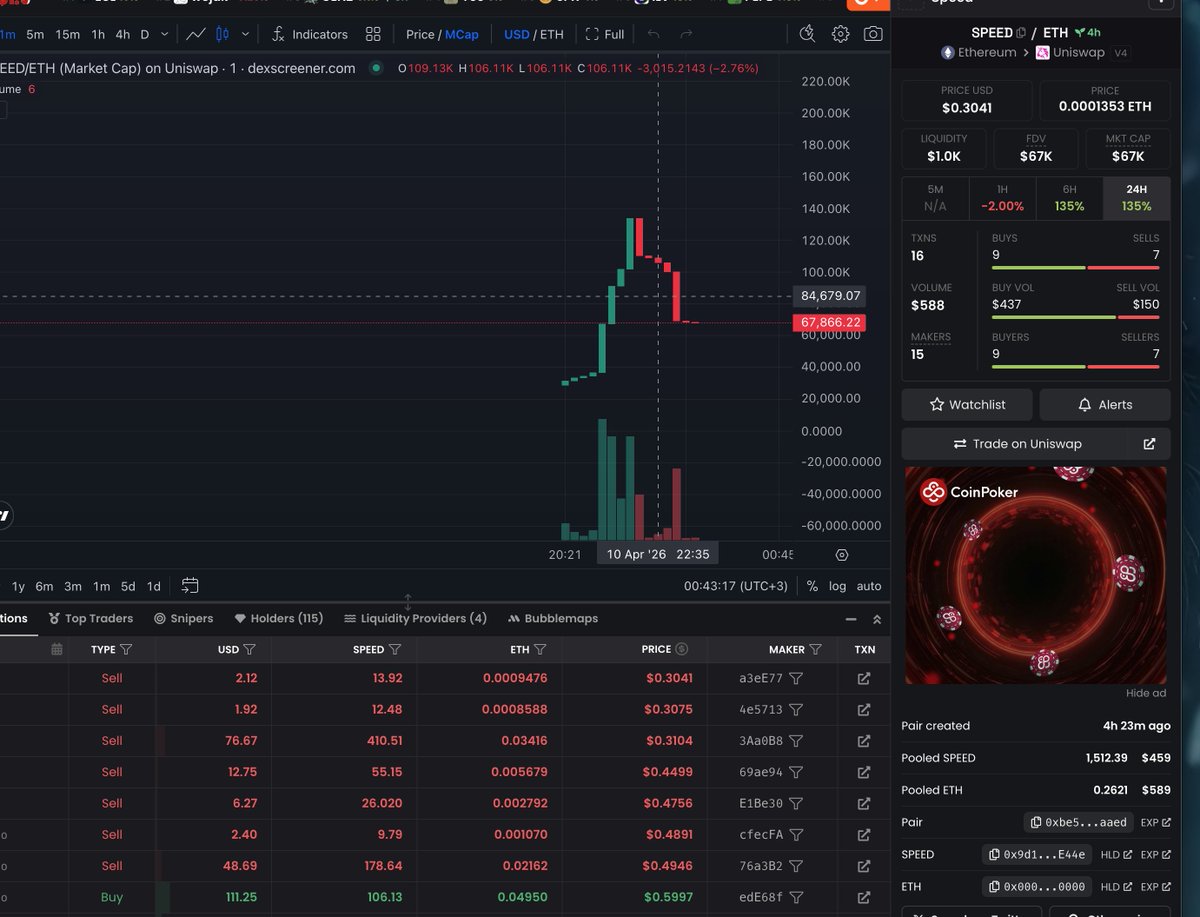
Task: Switch chart to MCap mode
Action: pos(462,34)
